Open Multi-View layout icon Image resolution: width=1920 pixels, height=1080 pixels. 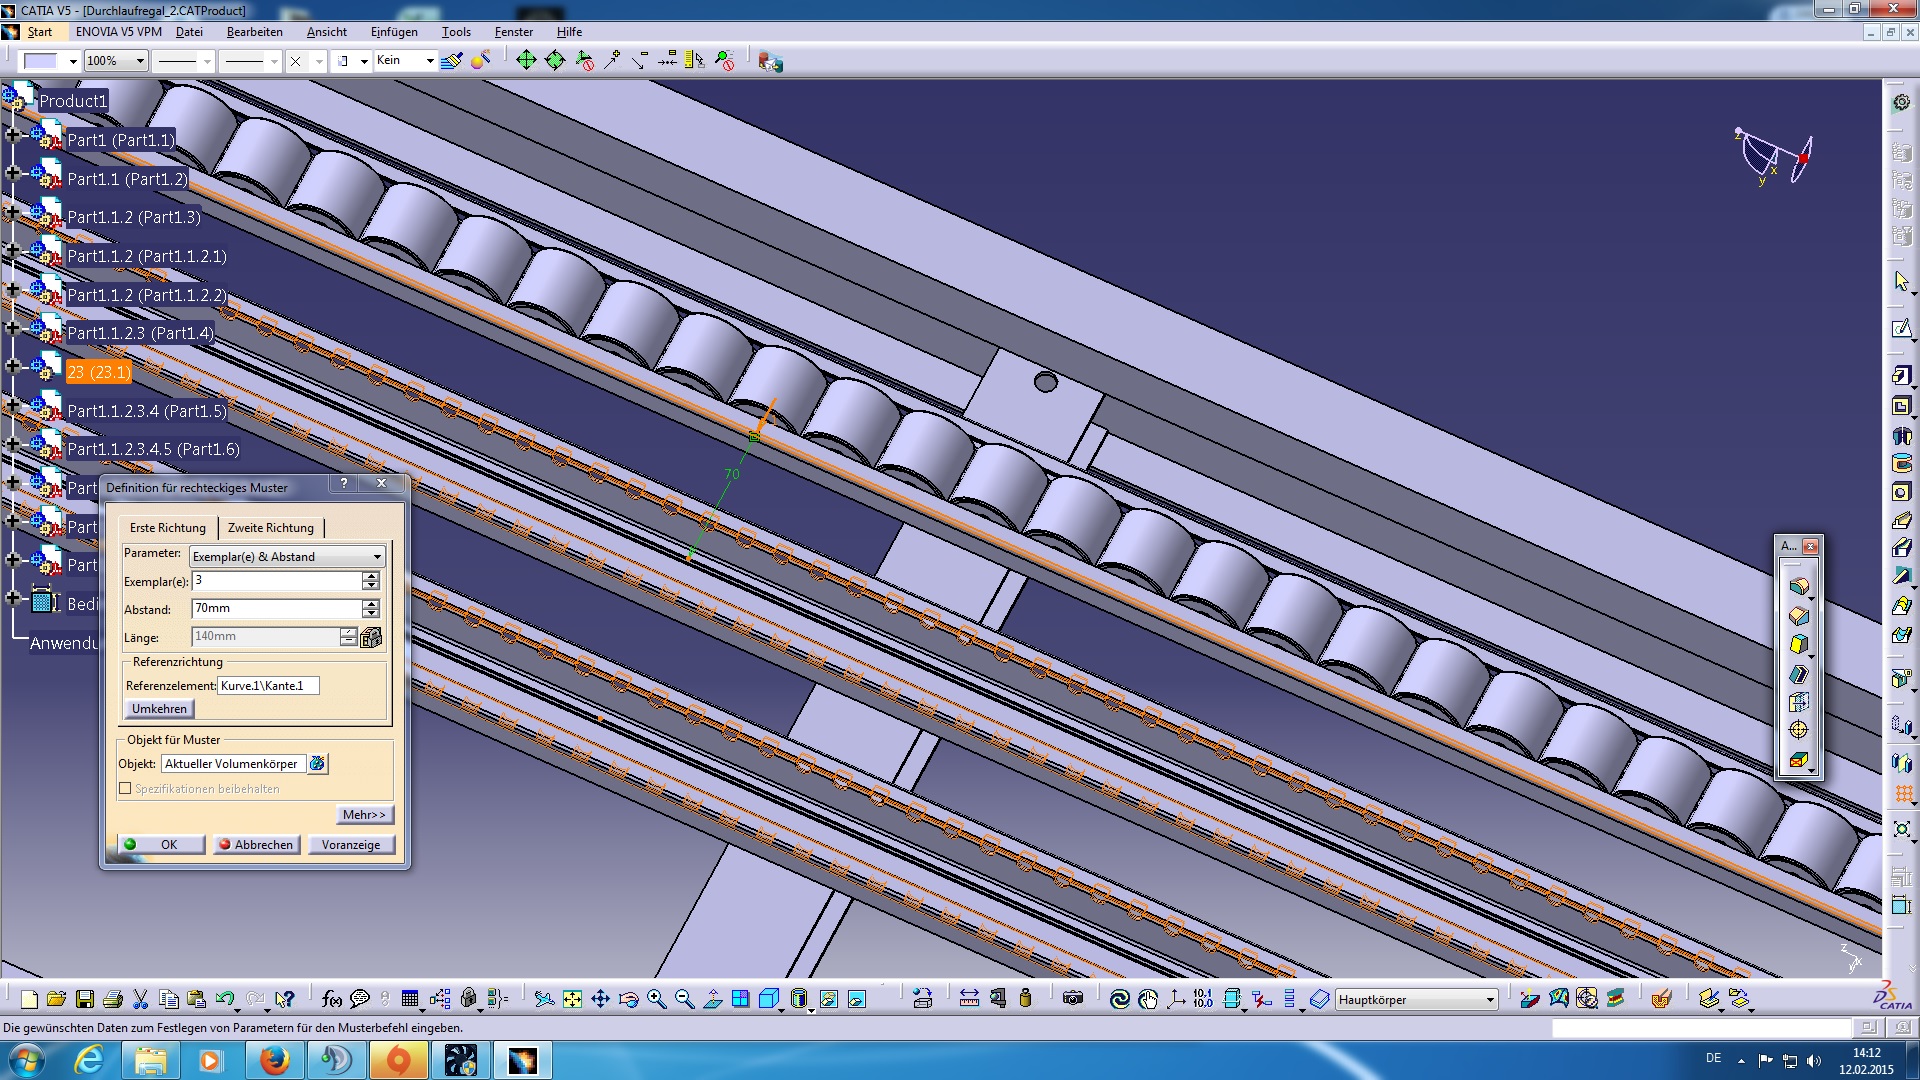pos(741,999)
